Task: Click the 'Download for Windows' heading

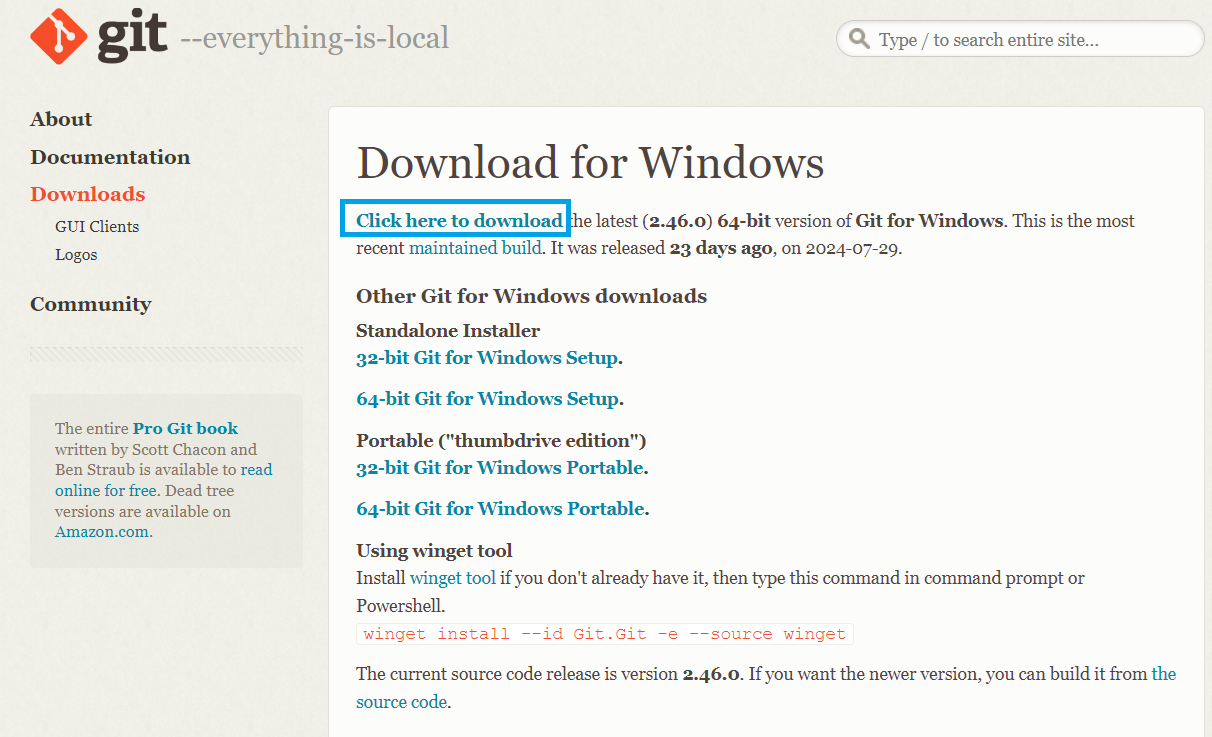Action: click(x=590, y=162)
